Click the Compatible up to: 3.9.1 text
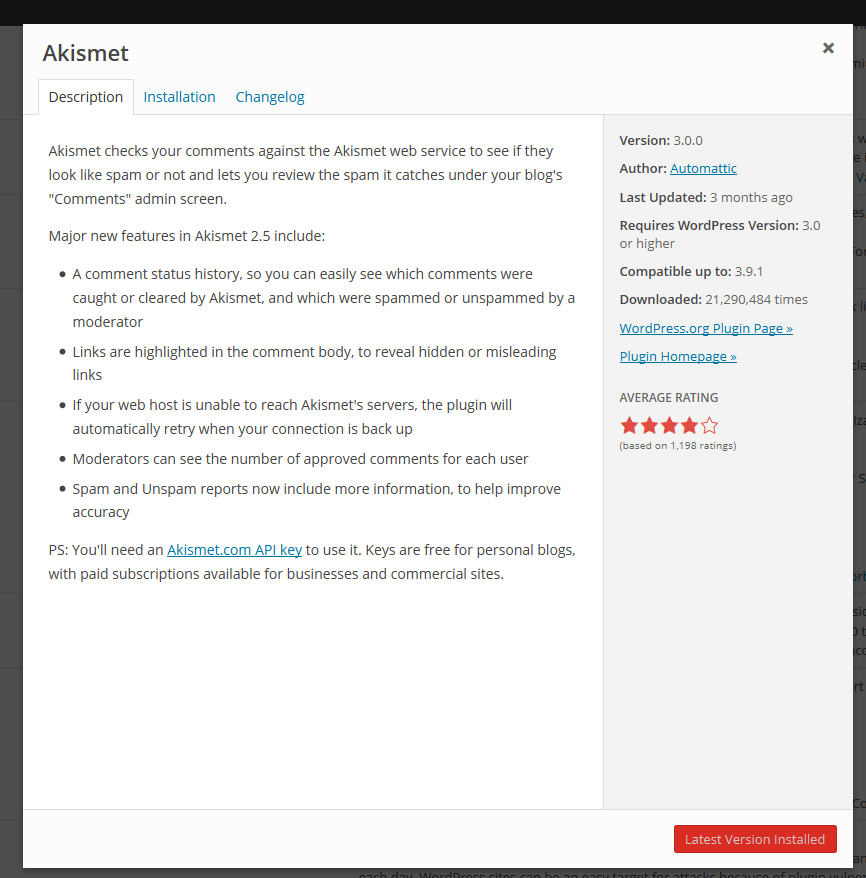Image resolution: width=866 pixels, height=878 pixels. [691, 272]
